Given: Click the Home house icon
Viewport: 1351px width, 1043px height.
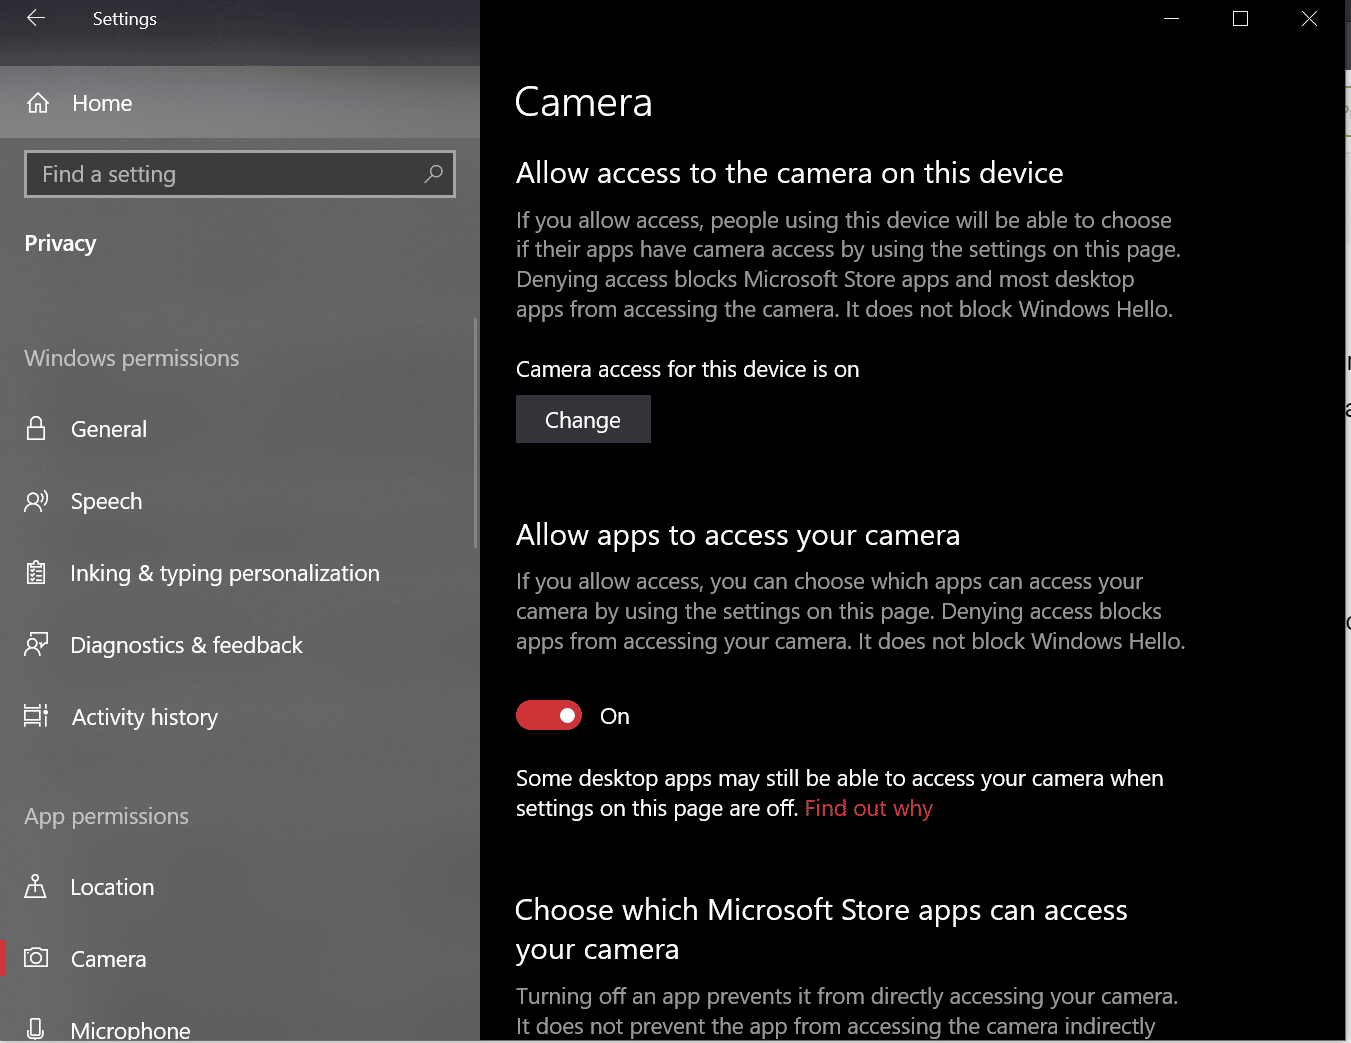Looking at the screenshot, I should point(38,103).
